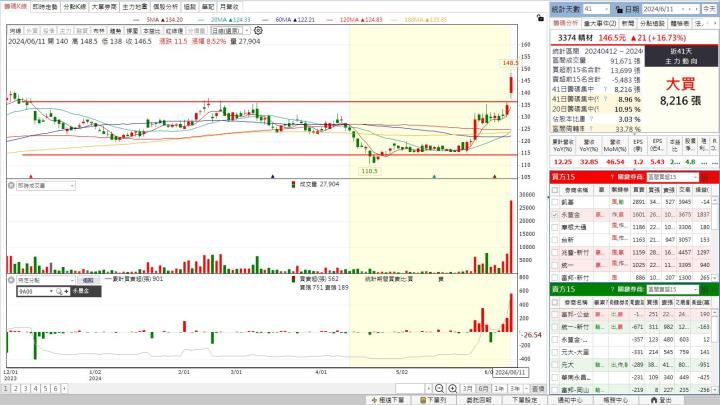Click help icon beside 佔股本比重
The width and height of the screenshot is (720, 405).
592,119
